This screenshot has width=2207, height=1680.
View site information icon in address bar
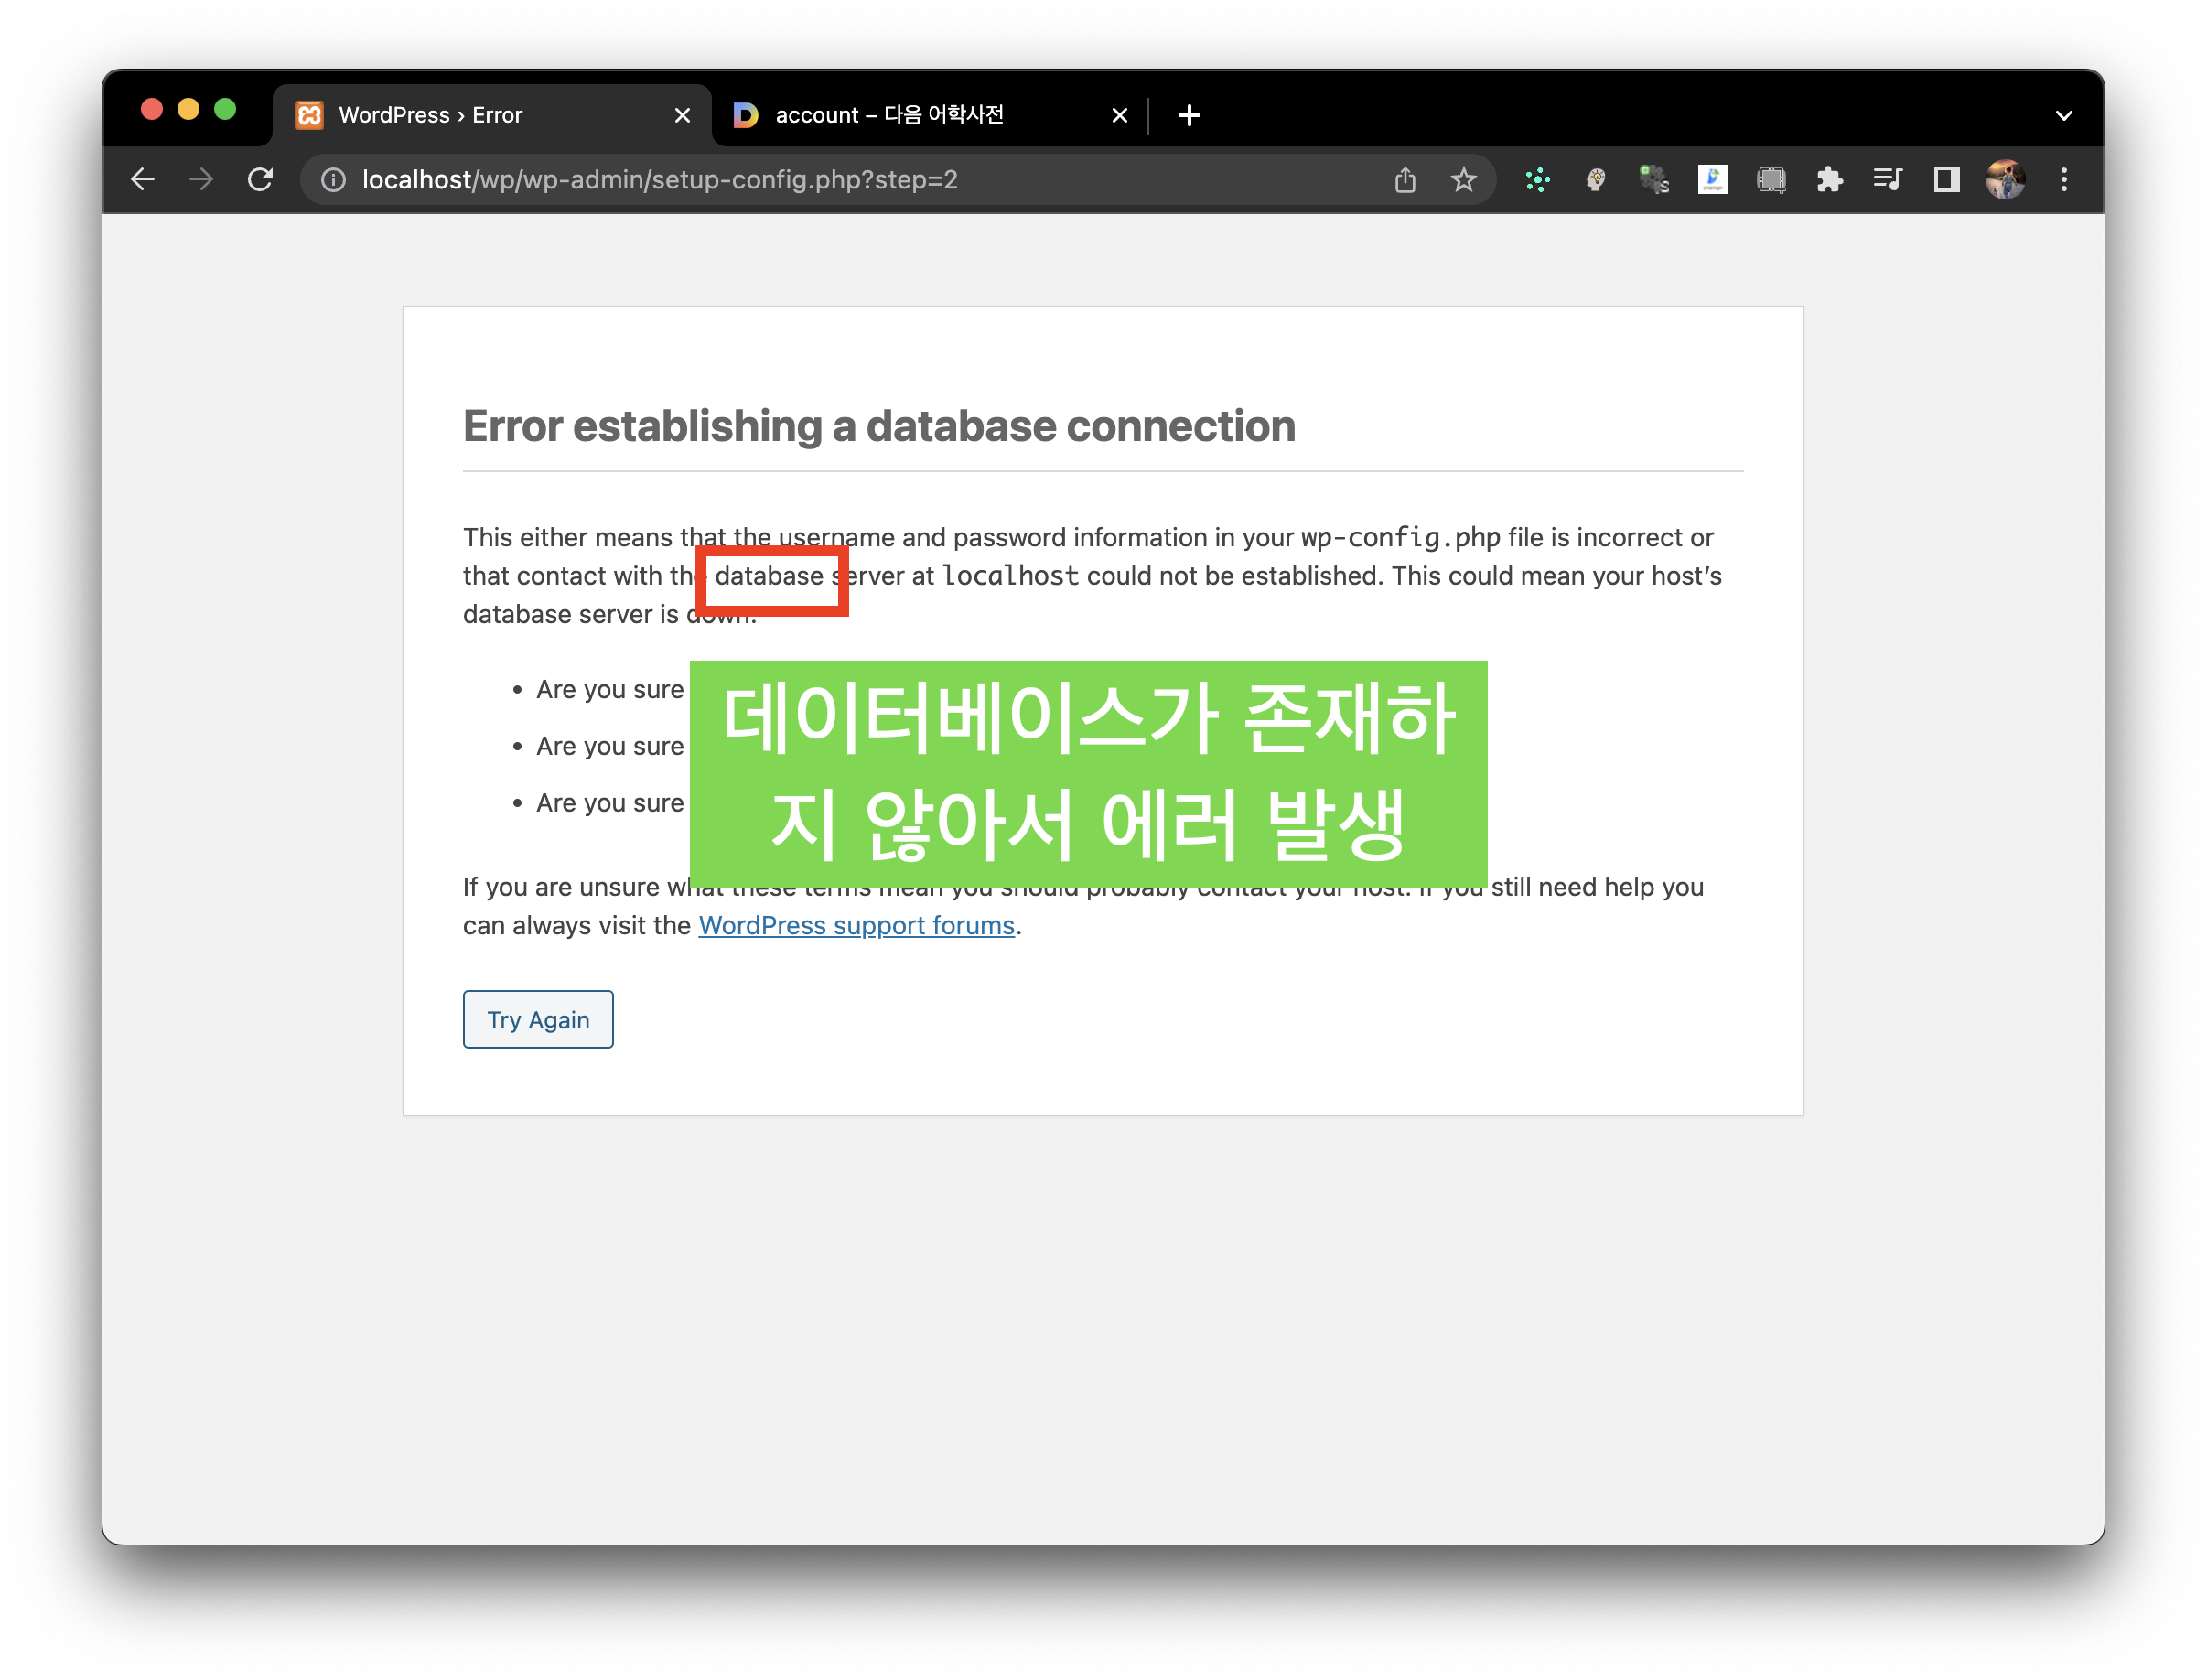coord(333,180)
